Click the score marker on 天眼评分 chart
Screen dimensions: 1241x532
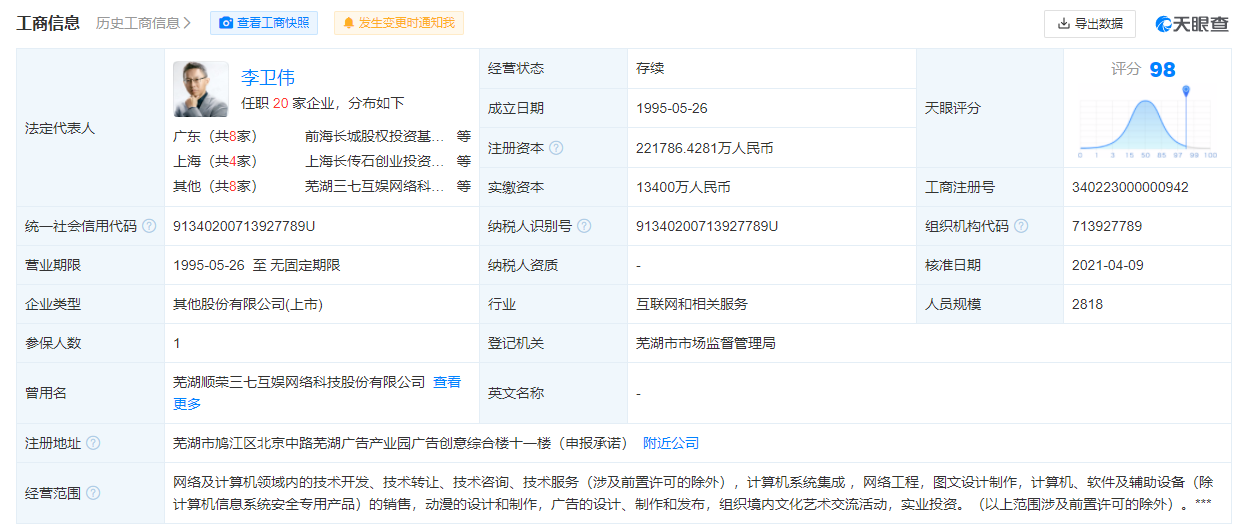pos(1186,92)
